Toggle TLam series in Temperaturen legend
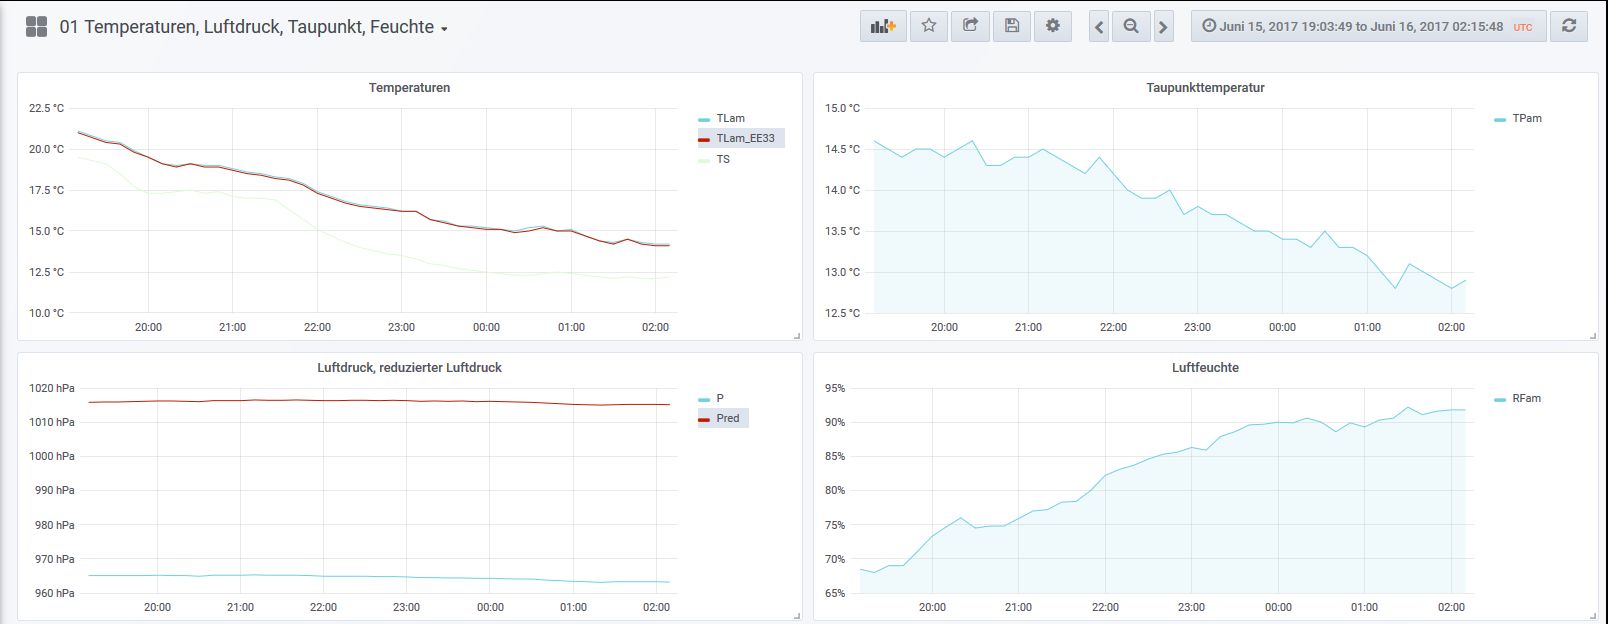 tap(730, 118)
